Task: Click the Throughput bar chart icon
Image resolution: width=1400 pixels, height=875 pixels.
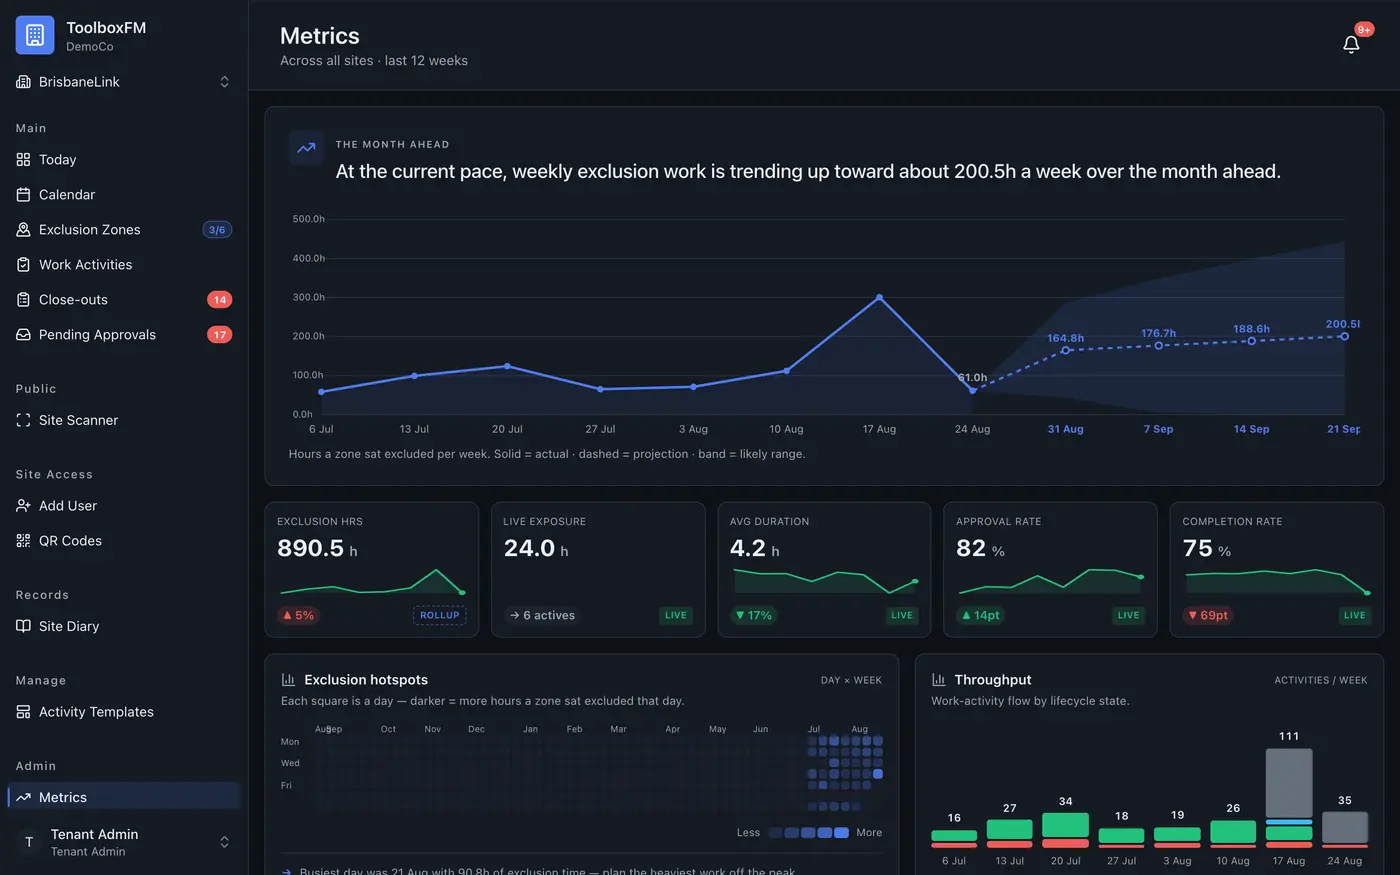Action: (x=938, y=680)
